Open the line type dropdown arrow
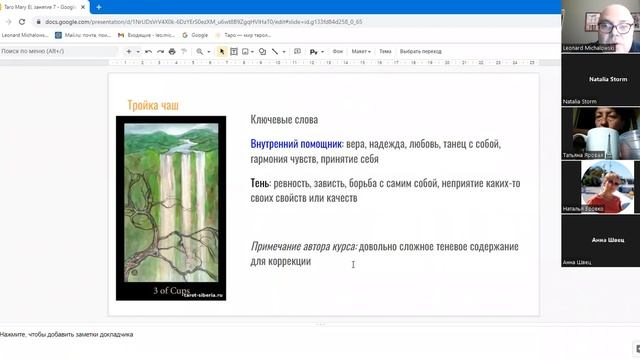 pyautogui.click(x=284, y=52)
